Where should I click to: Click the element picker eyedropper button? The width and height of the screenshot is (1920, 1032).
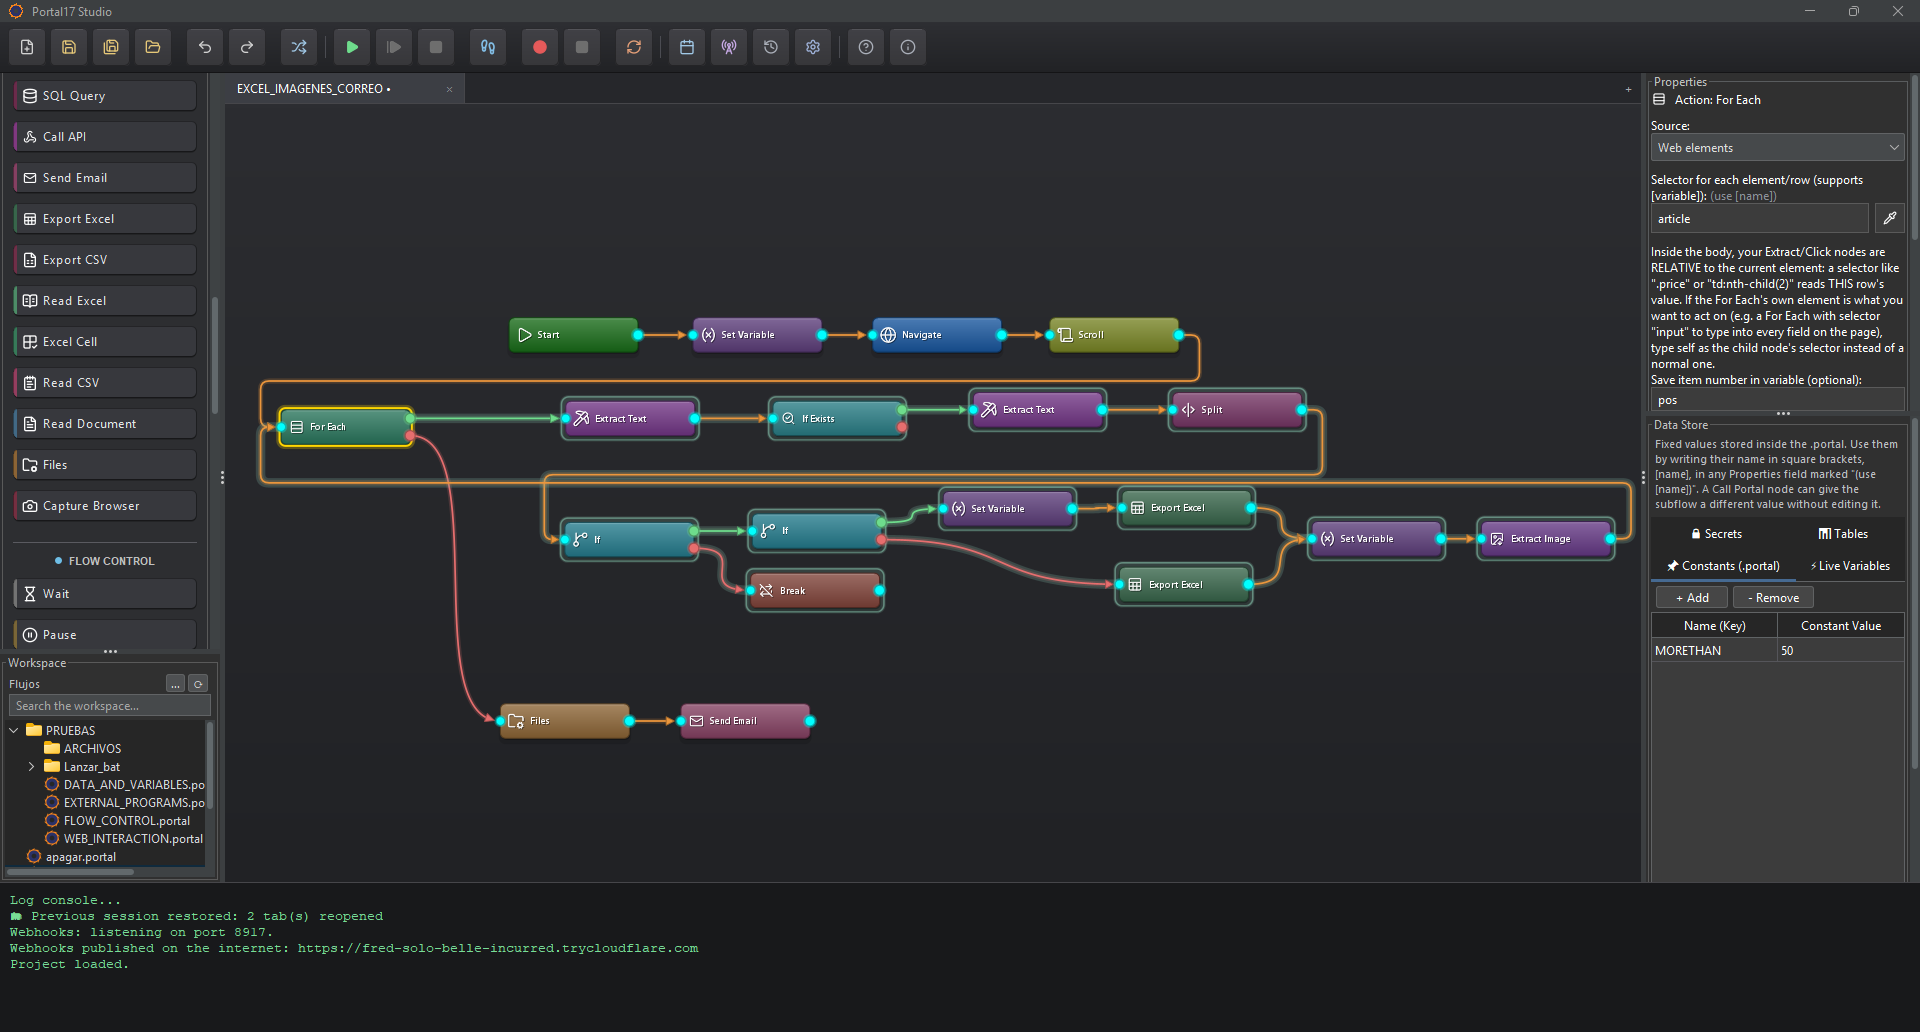click(x=1889, y=218)
